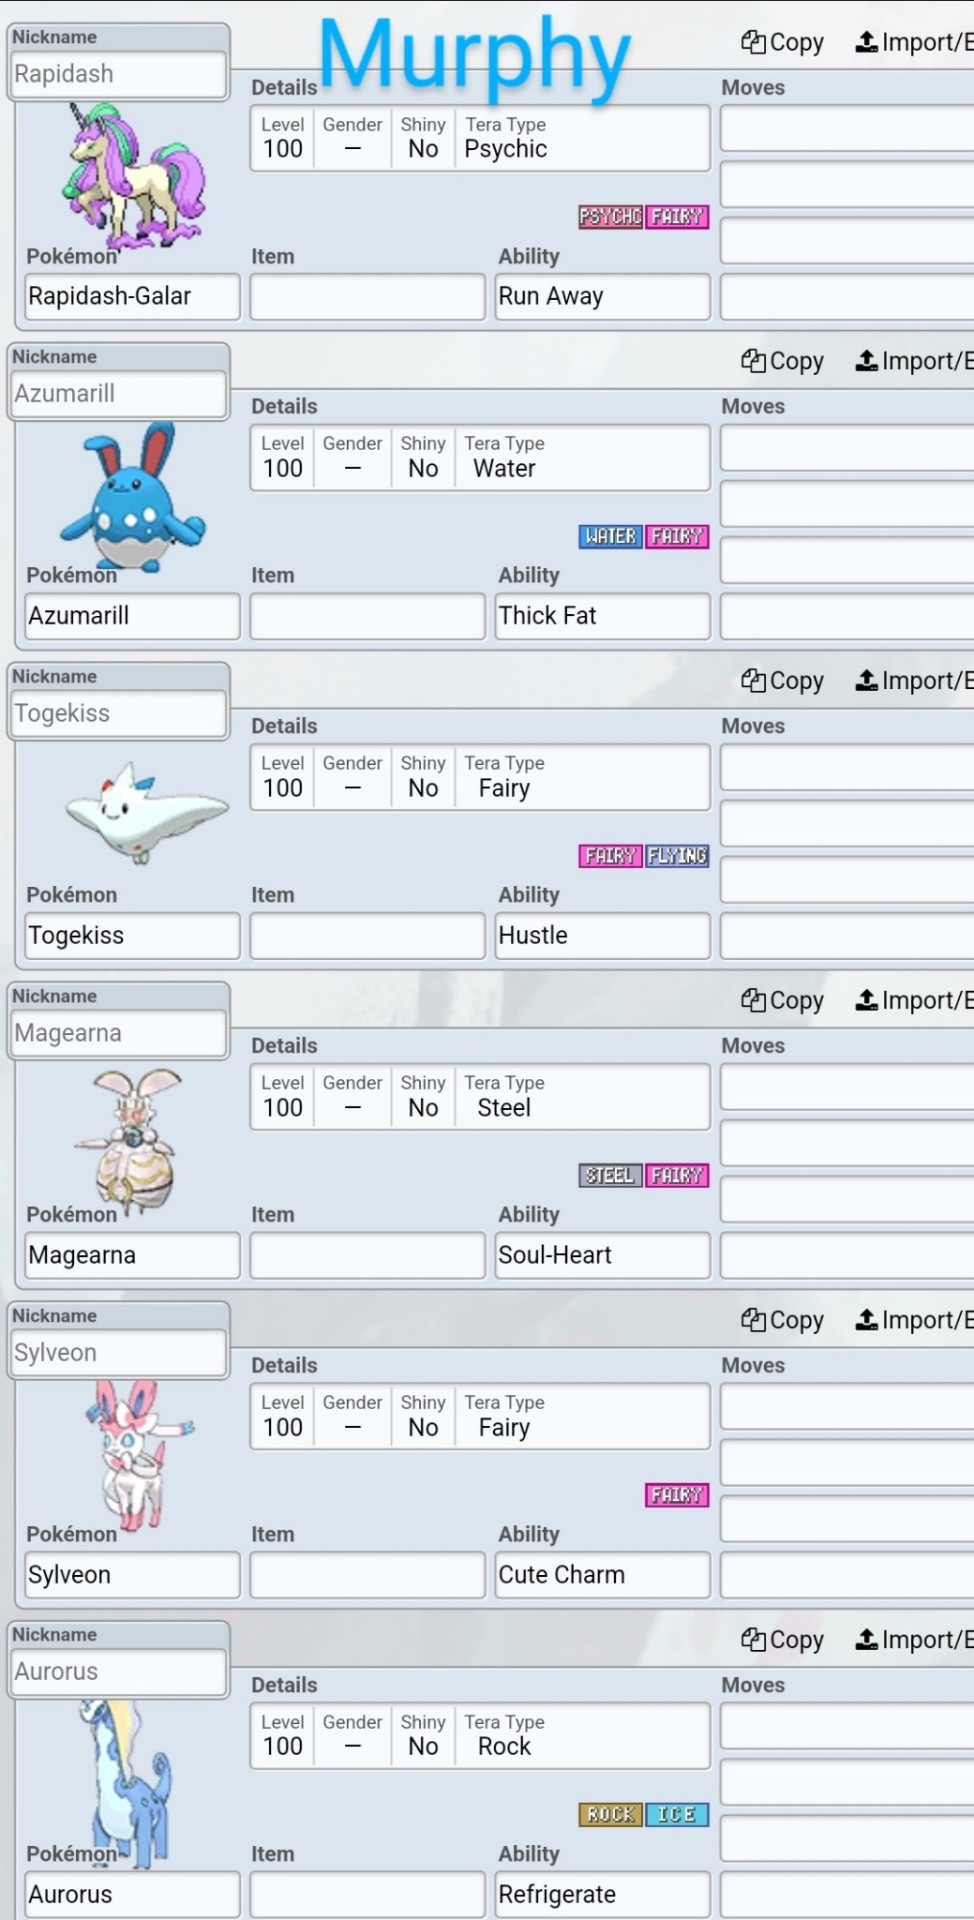Open Import/Export for Magearna
Image resolution: width=974 pixels, height=1920 pixels.
pyautogui.click(x=914, y=1001)
